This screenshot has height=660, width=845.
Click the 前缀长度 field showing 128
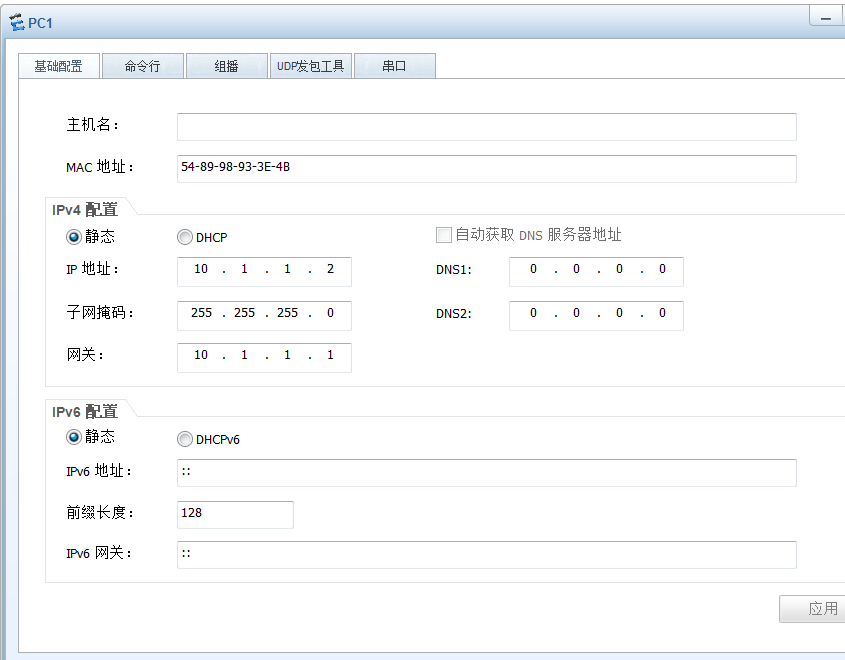click(x=236, y=515)
